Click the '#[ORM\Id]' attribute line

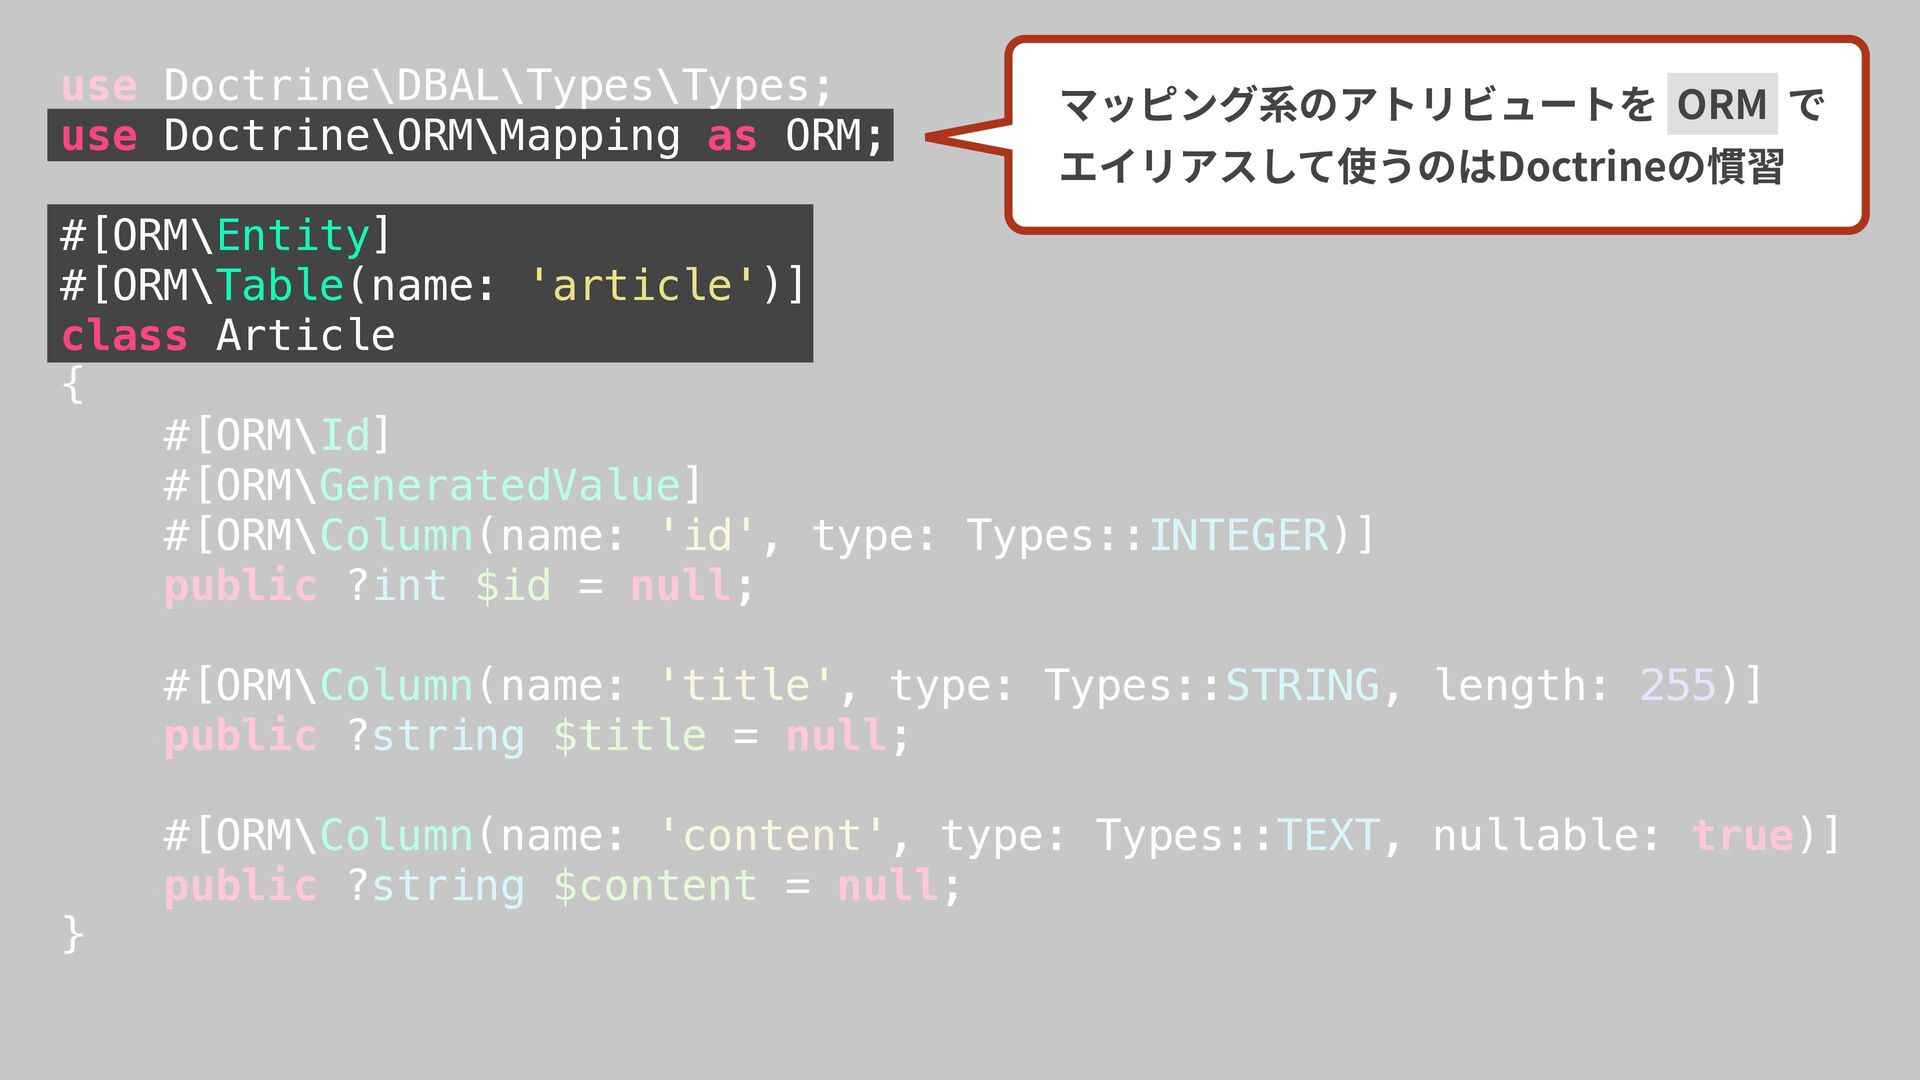coord(277,436)
